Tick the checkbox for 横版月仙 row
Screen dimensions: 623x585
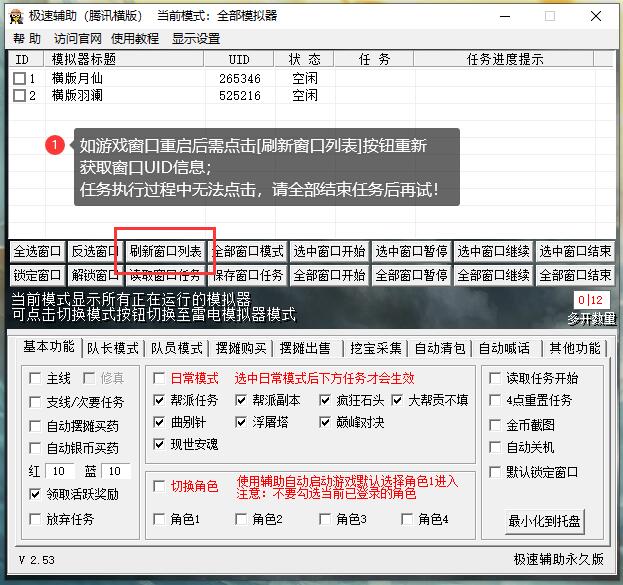coord(19,78)
